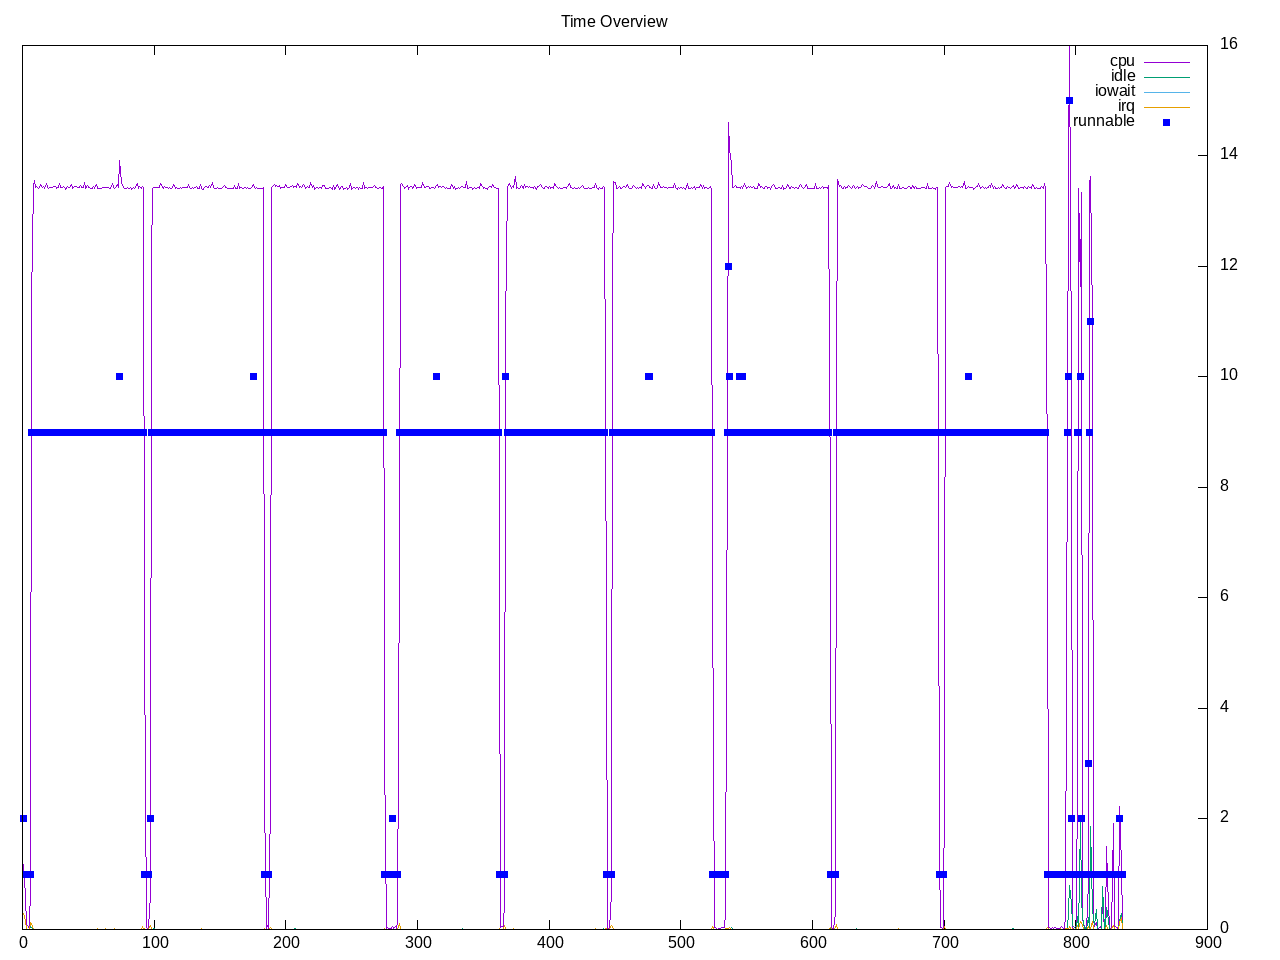Pick the runnable data point at value 15
This screenshot has height=960, width=1280.
(x=1069, y=100)
